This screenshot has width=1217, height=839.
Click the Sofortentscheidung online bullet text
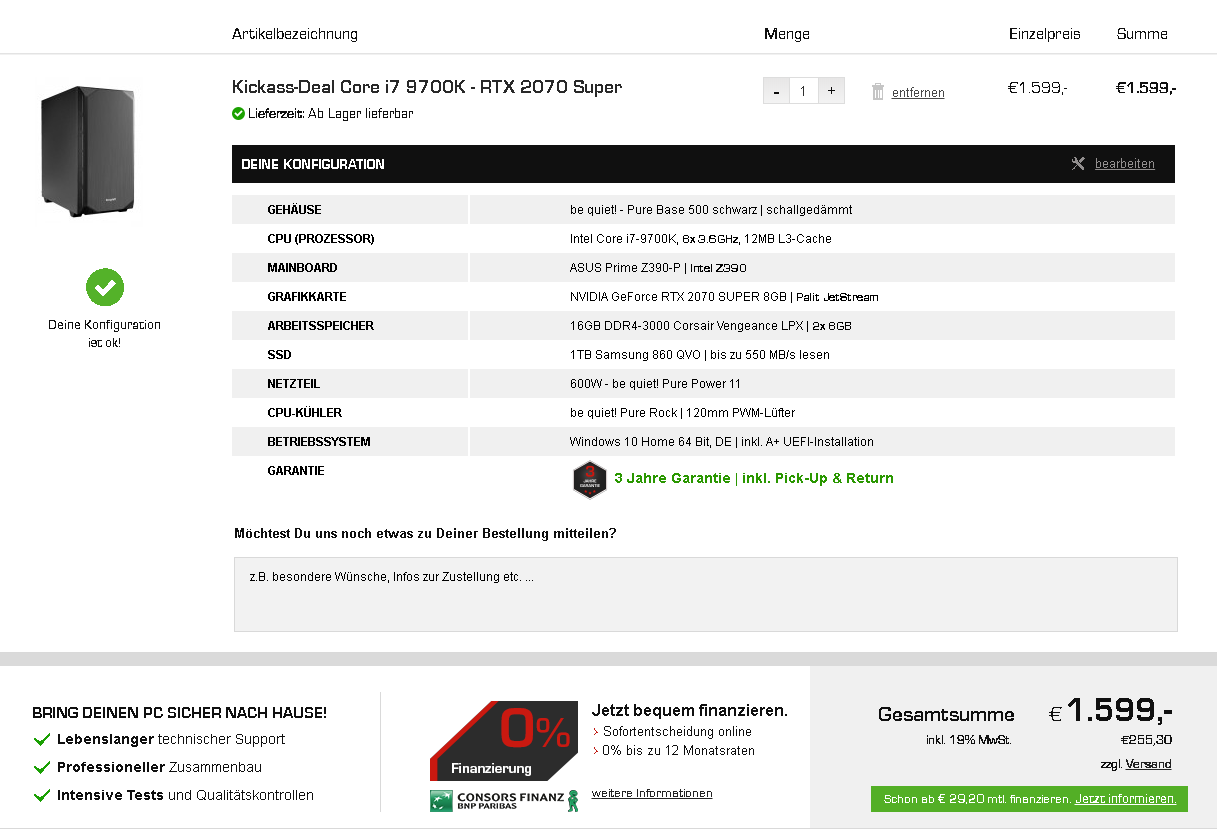677,732
